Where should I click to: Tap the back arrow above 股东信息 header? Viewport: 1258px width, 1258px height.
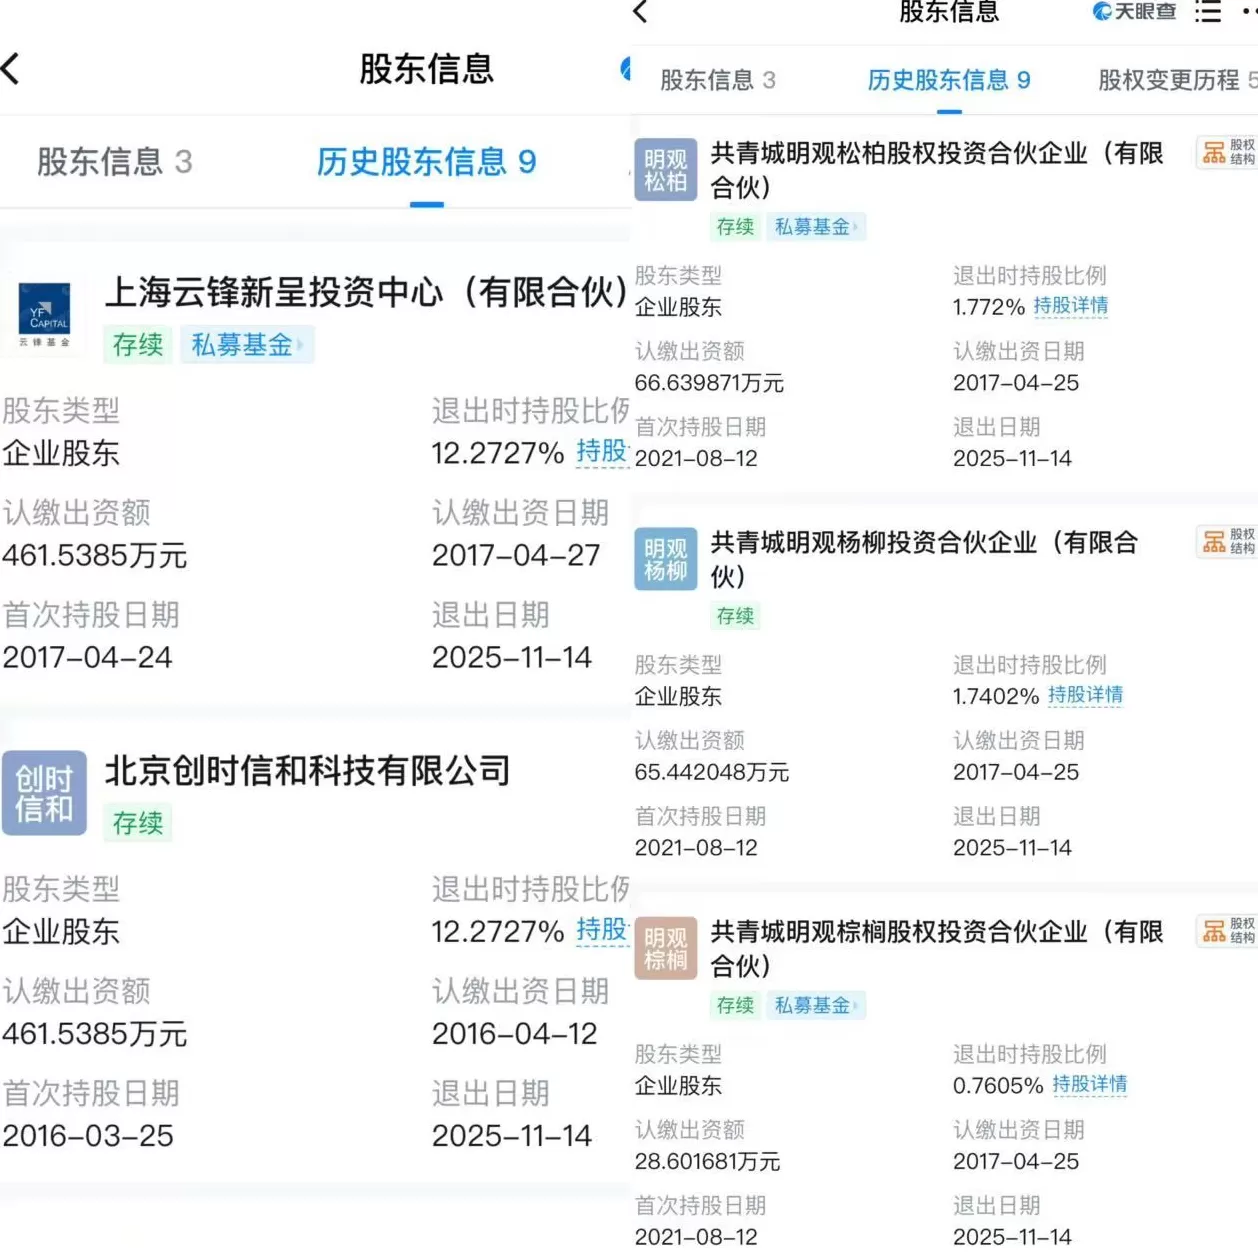(640, 13)
